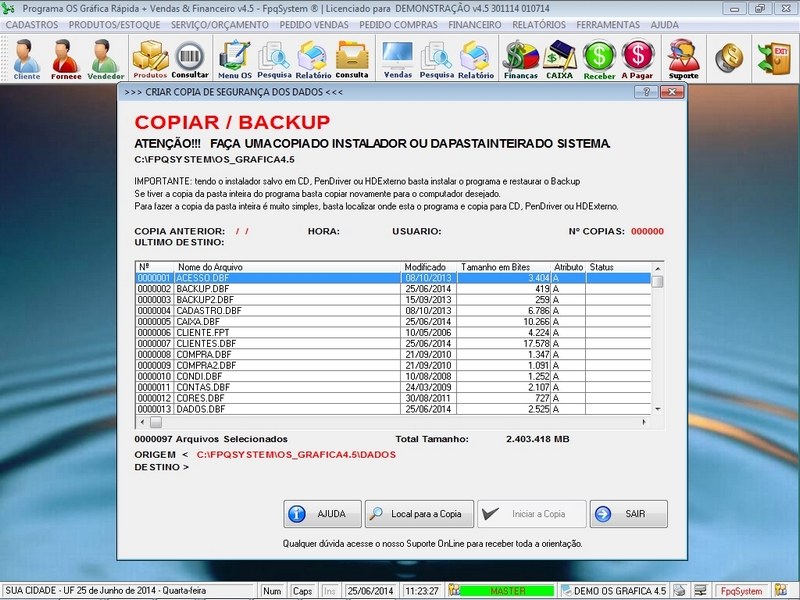Open the PRODUTOS/ESTOQUE menu

(x=114, y=23)
